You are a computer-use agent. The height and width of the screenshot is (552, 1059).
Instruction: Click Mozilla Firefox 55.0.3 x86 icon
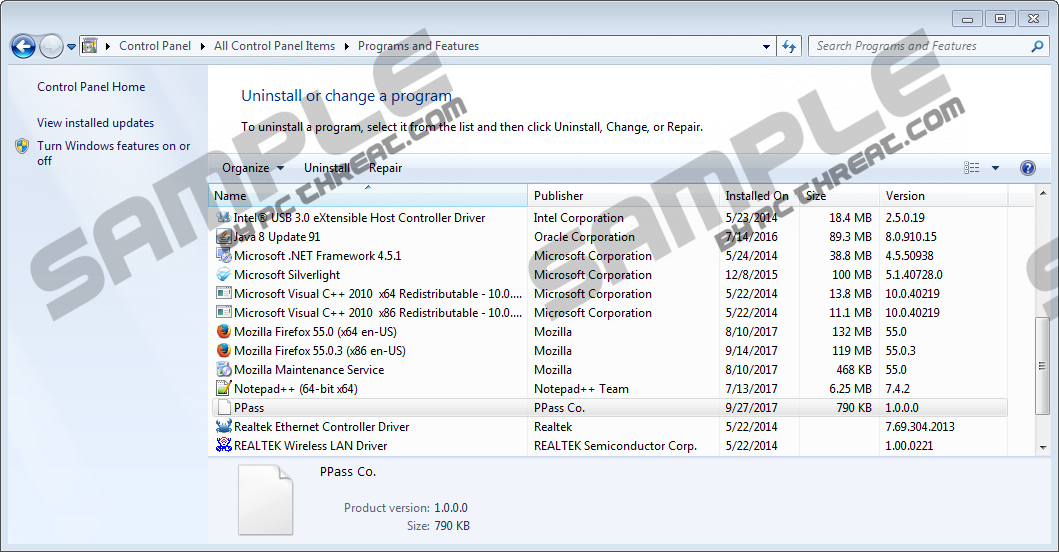pyautogui.click(x=224, y=351)
